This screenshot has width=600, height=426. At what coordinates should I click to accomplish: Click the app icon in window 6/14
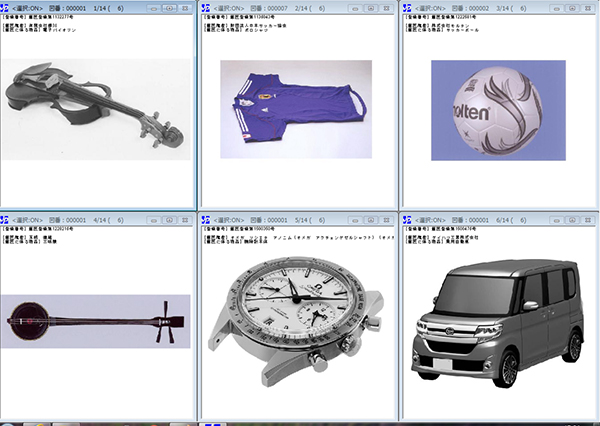(x=407, y=220)
